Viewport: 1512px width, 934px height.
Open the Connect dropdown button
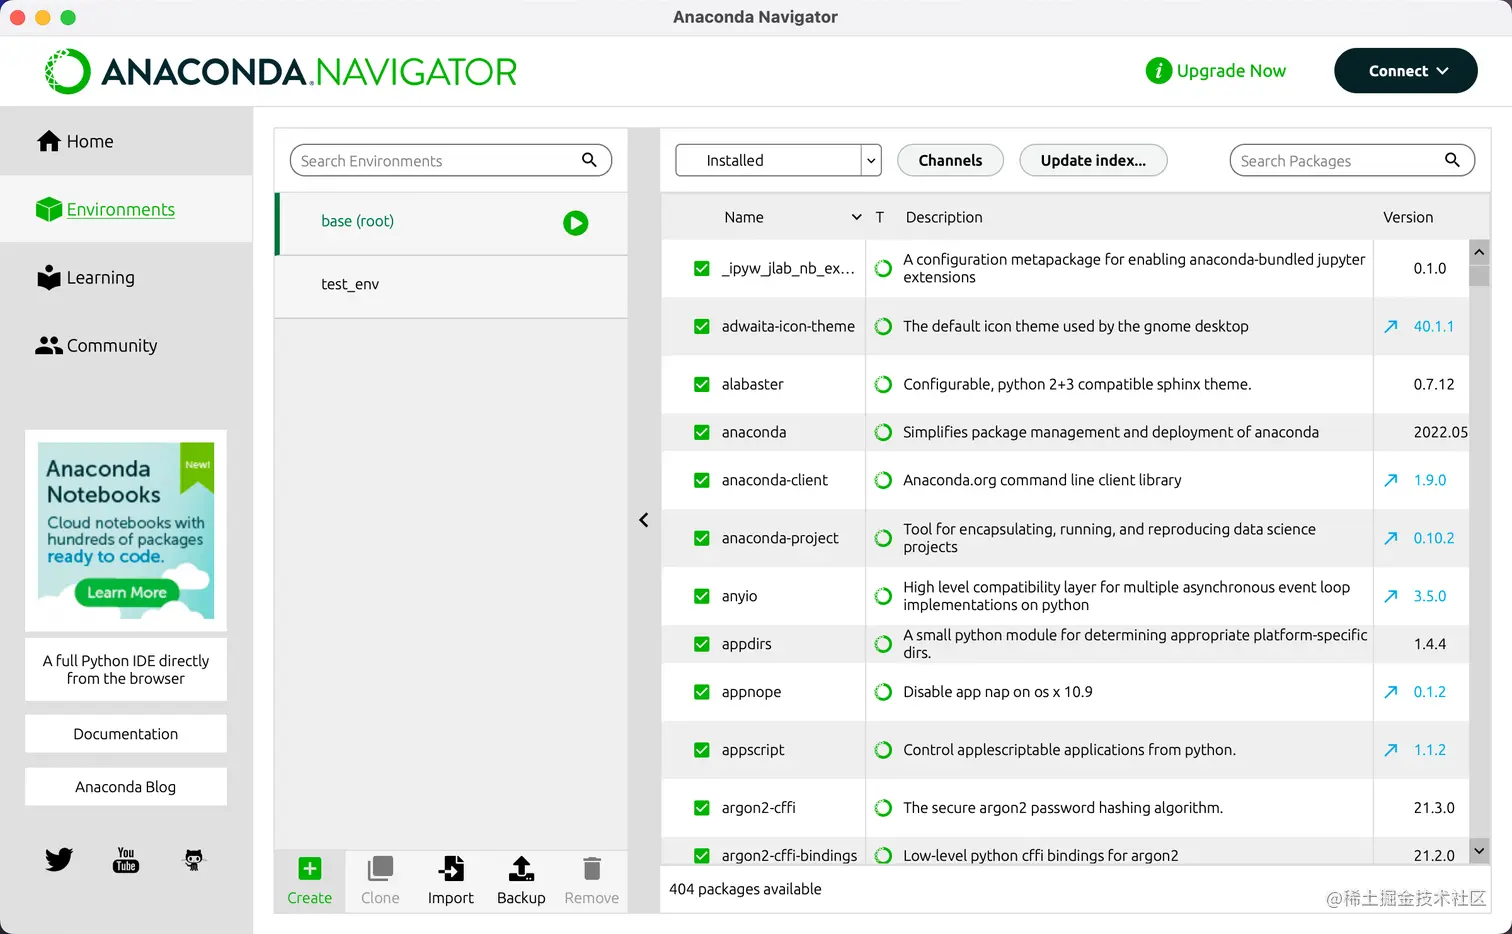point(1405,71)
